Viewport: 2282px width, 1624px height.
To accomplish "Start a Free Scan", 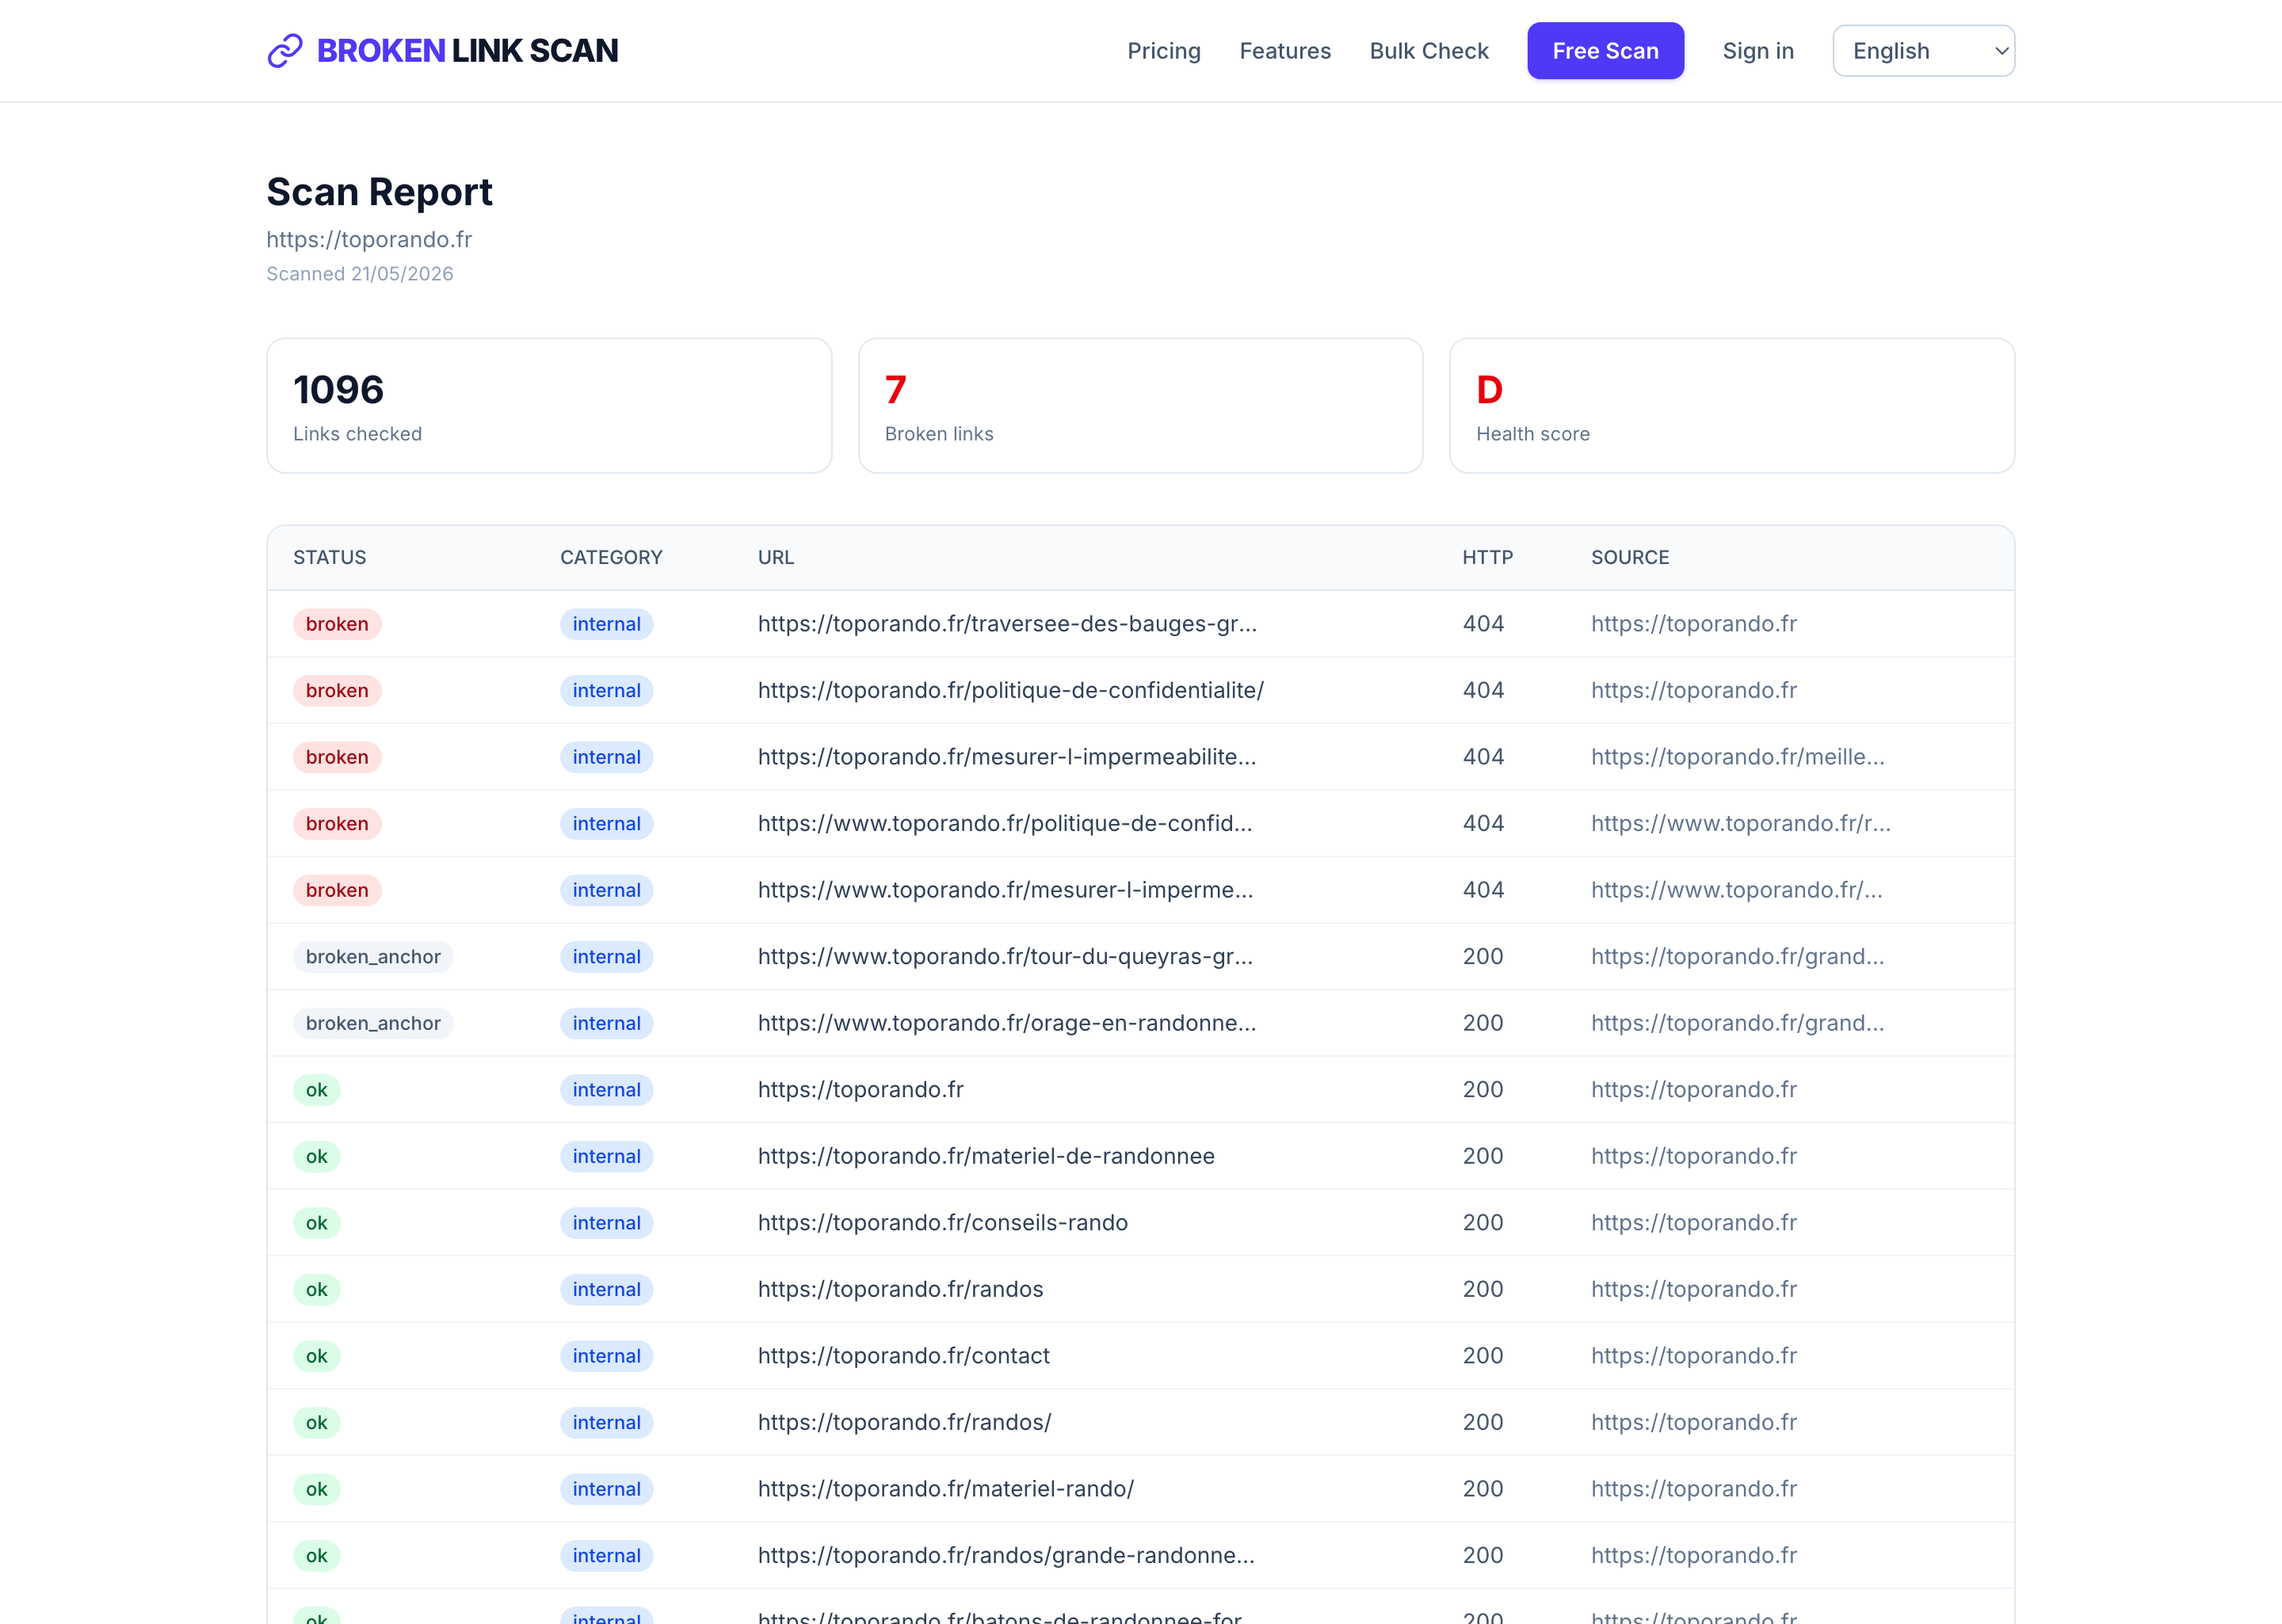I will tap(1604, 51).
